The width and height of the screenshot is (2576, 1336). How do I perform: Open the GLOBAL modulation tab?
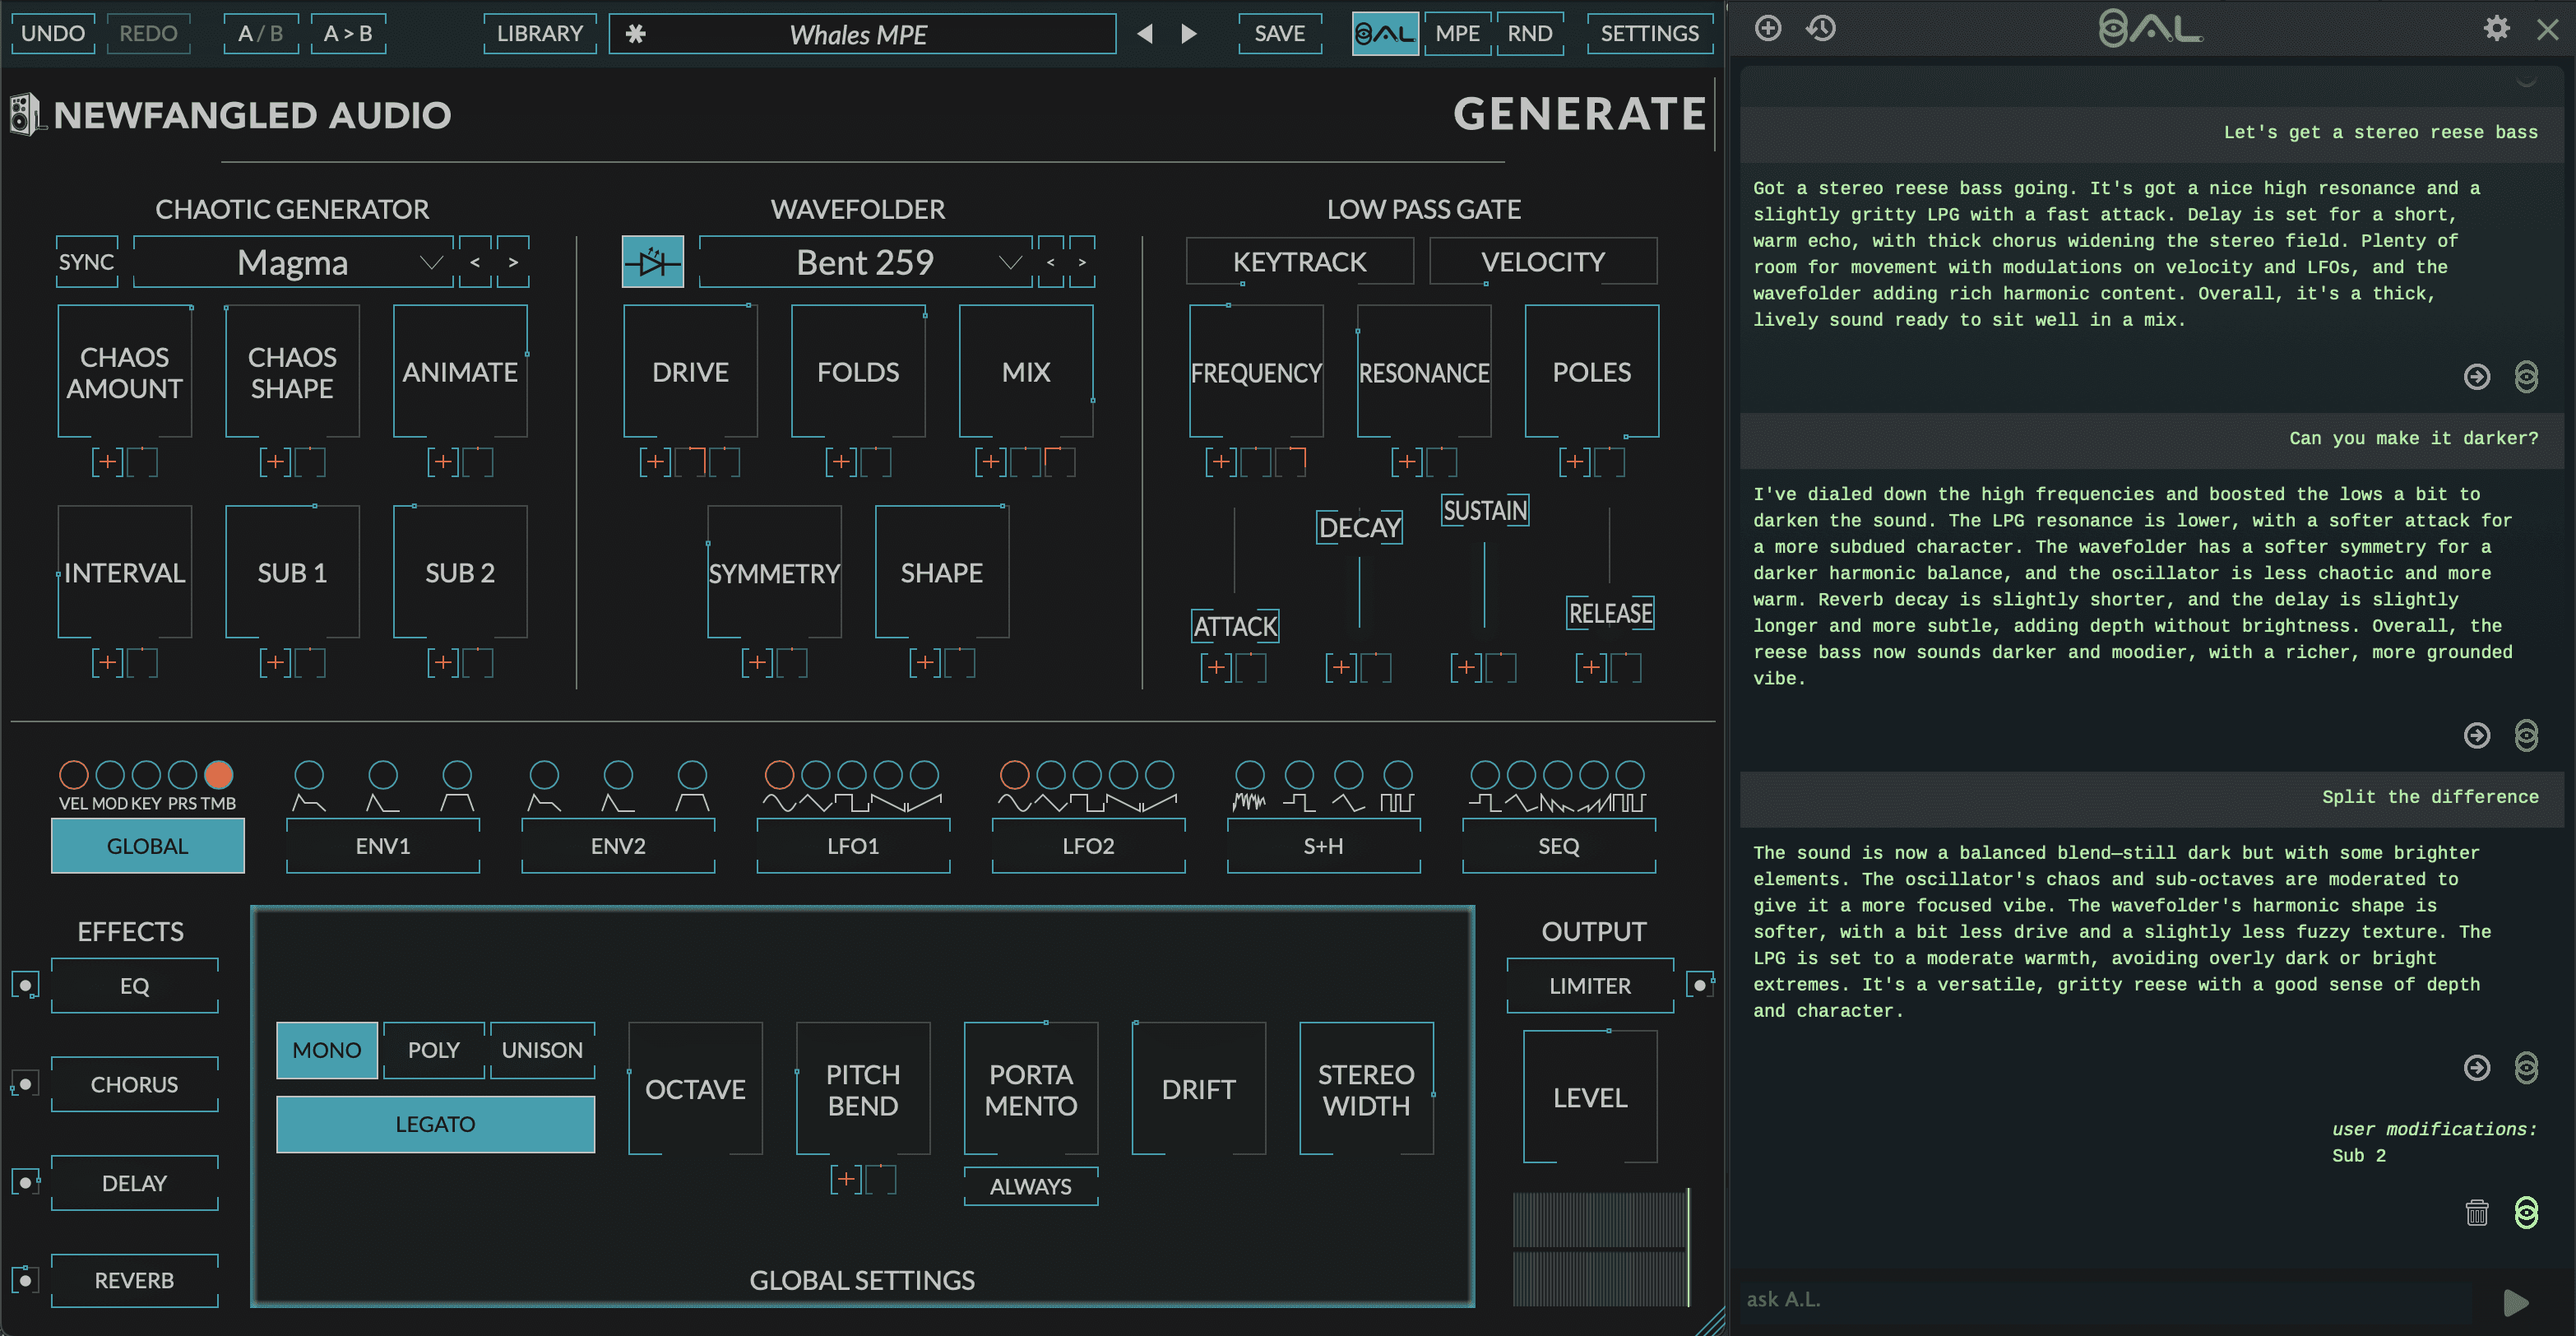148,846
